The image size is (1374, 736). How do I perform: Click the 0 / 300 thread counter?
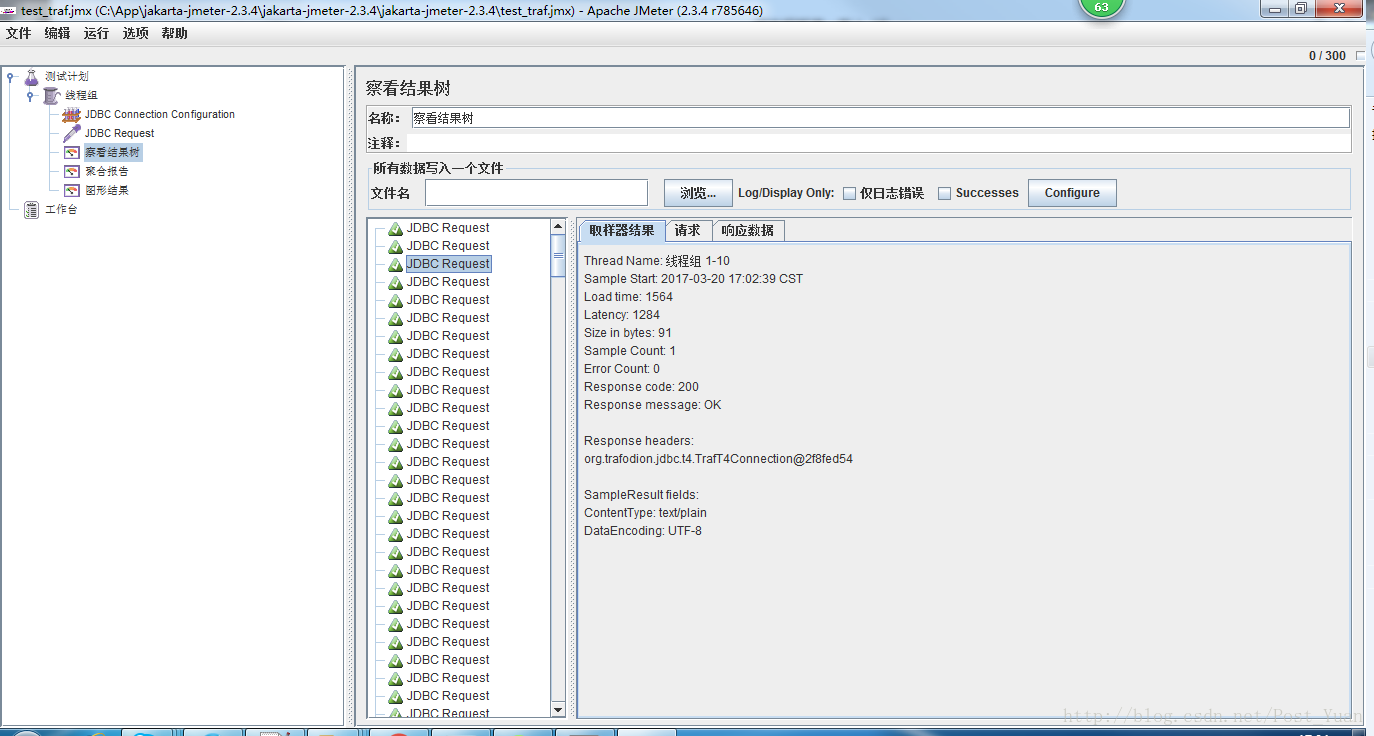tap(1327, 56)
